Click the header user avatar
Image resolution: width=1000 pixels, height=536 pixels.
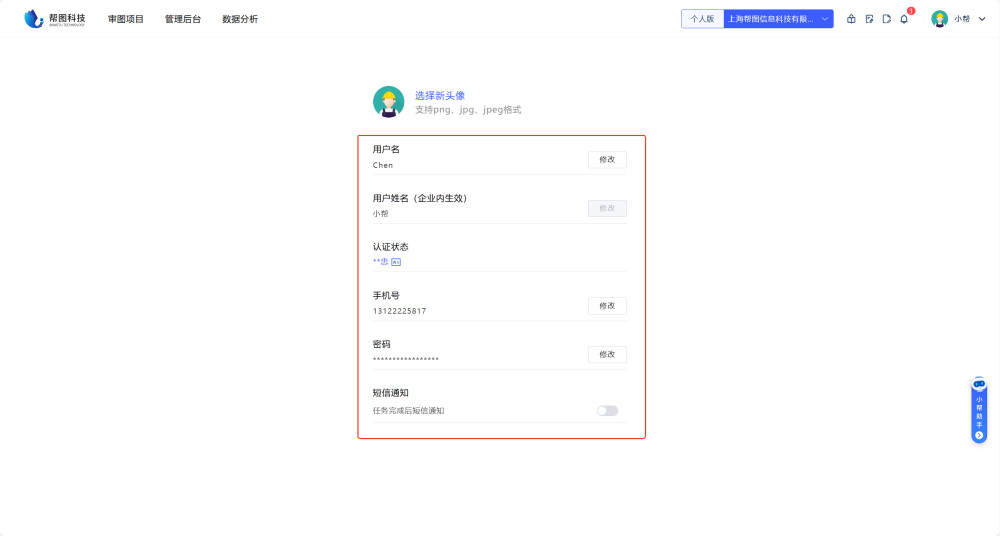coord(939,19)
